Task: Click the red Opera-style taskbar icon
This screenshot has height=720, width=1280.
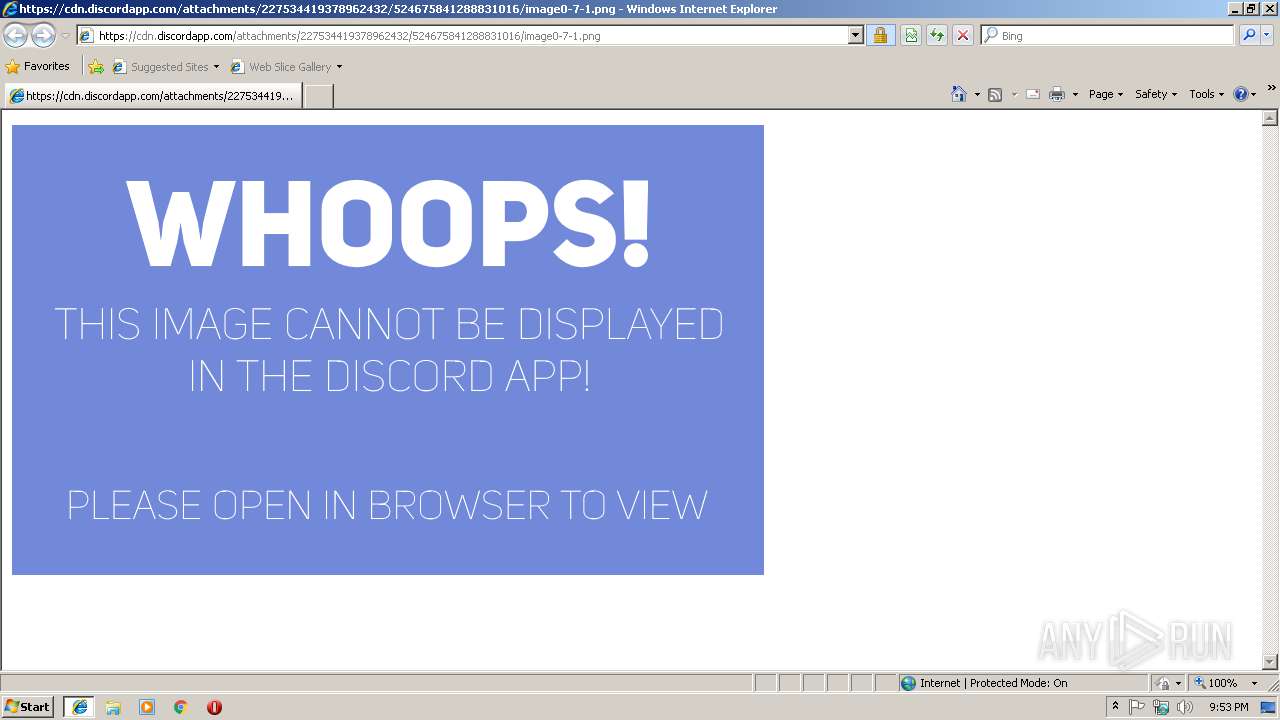Action: click(214, 707)
